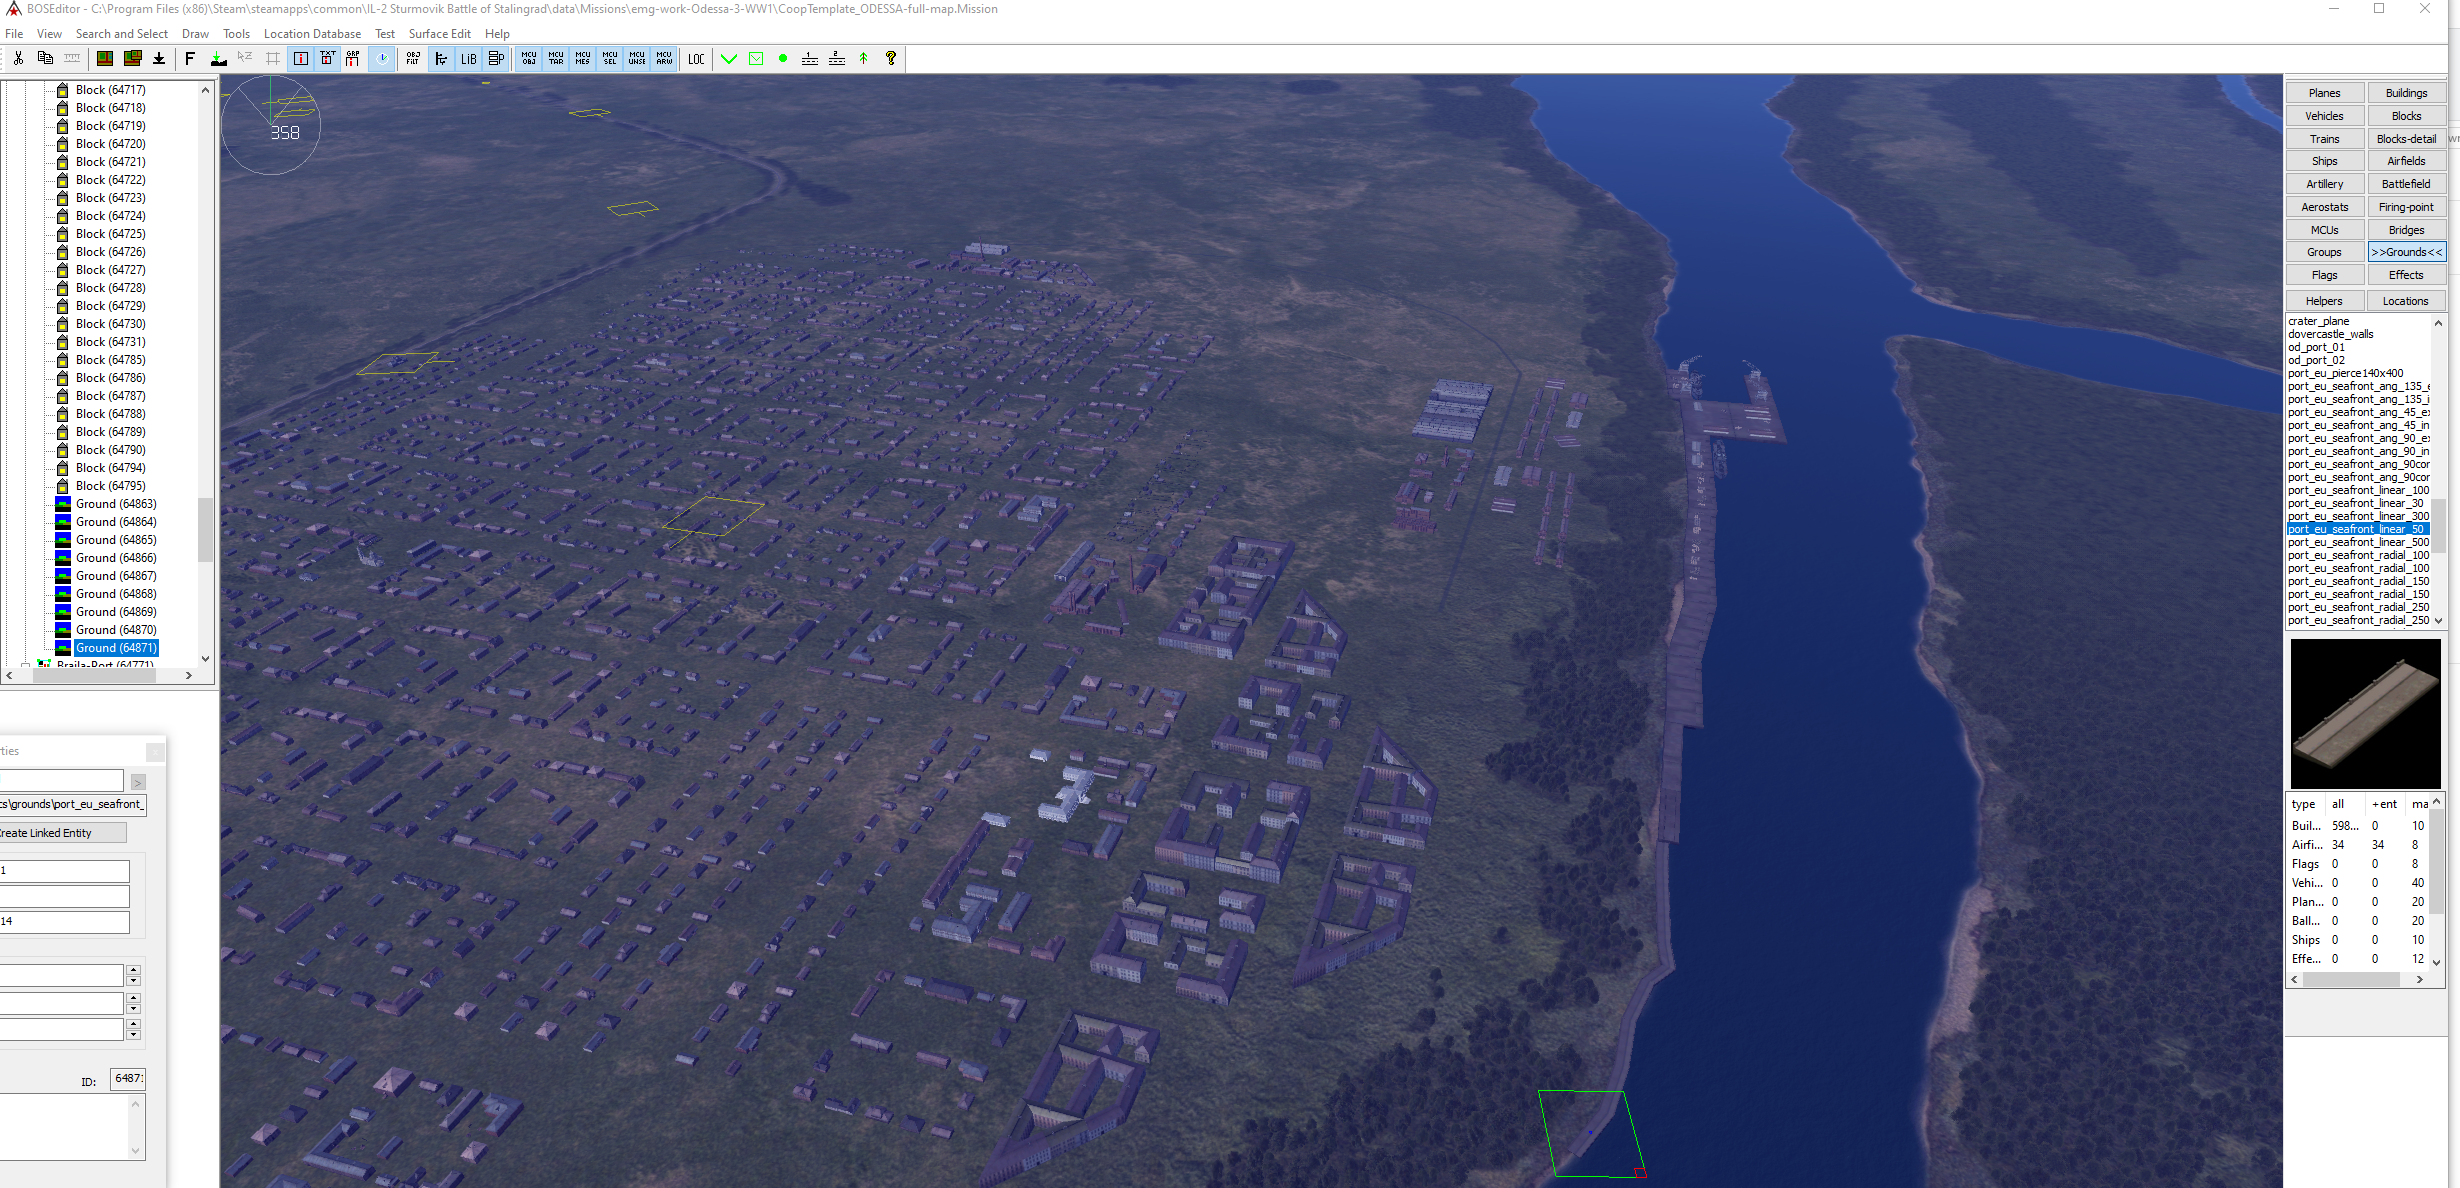Switch to the Airfields category
This screenshot has height=1188, width=2460.
(2406, 160)
